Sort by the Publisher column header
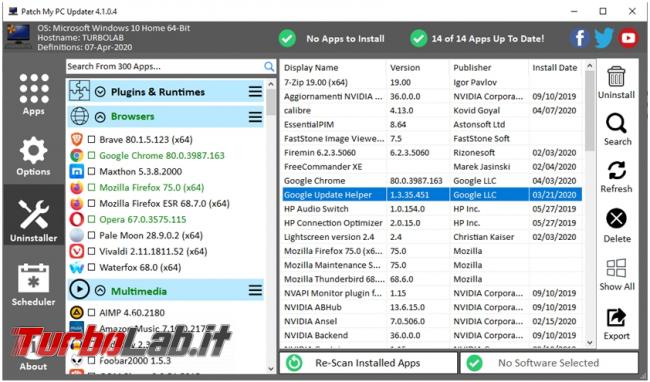This screenshot has height=382, width=650. [489, 68]
